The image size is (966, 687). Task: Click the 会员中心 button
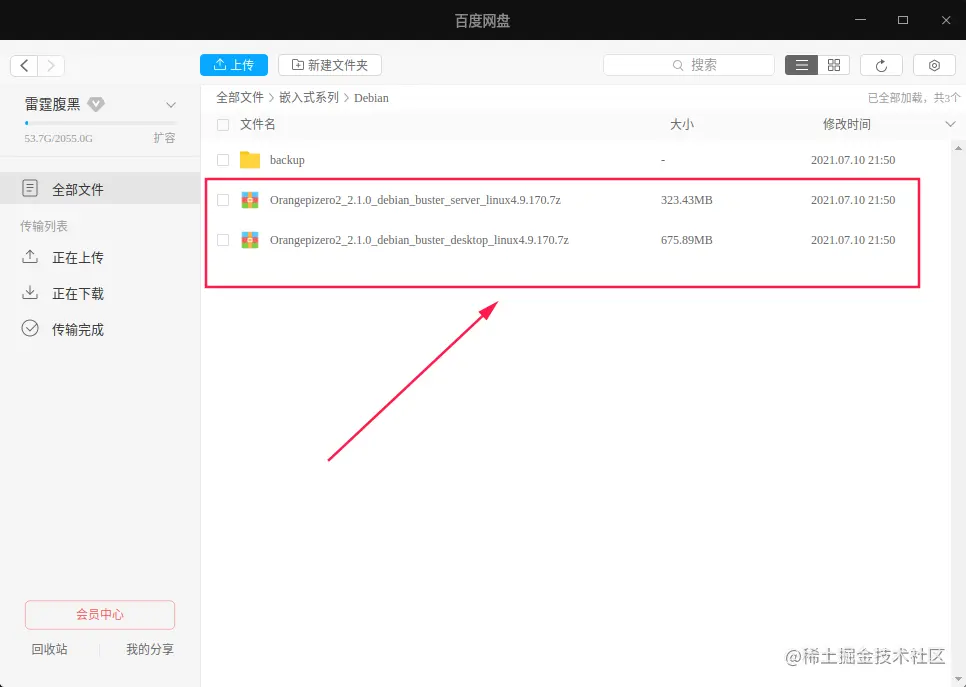[100, 614]
